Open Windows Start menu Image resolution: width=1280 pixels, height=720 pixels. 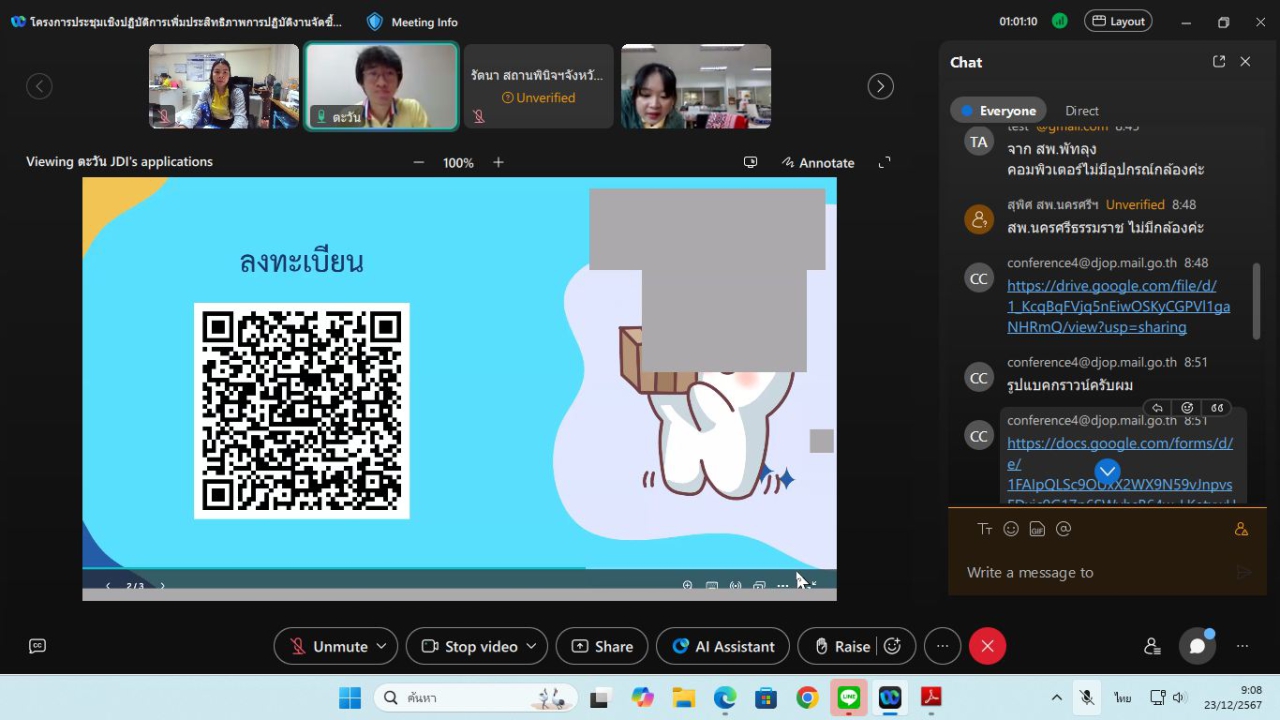pos(349,698)
